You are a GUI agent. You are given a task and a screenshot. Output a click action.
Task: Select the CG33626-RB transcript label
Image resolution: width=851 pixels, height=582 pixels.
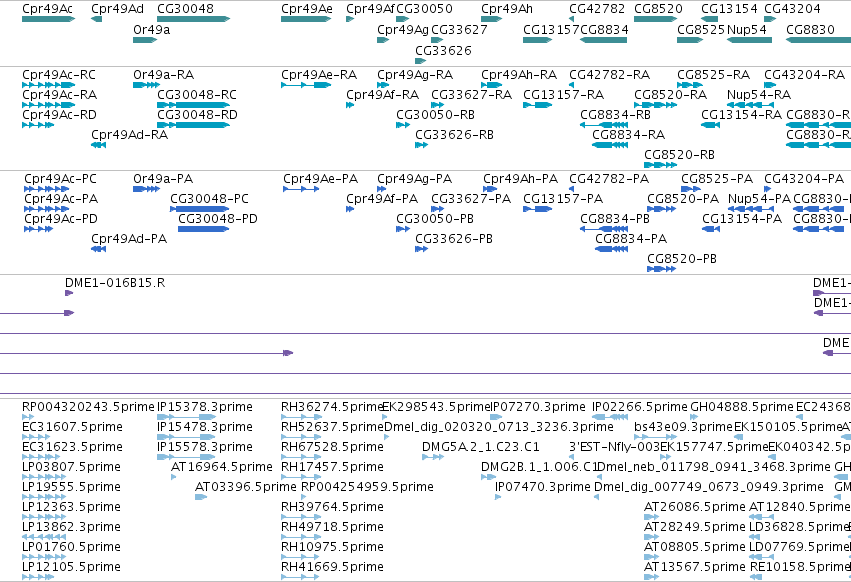[454, 135]
